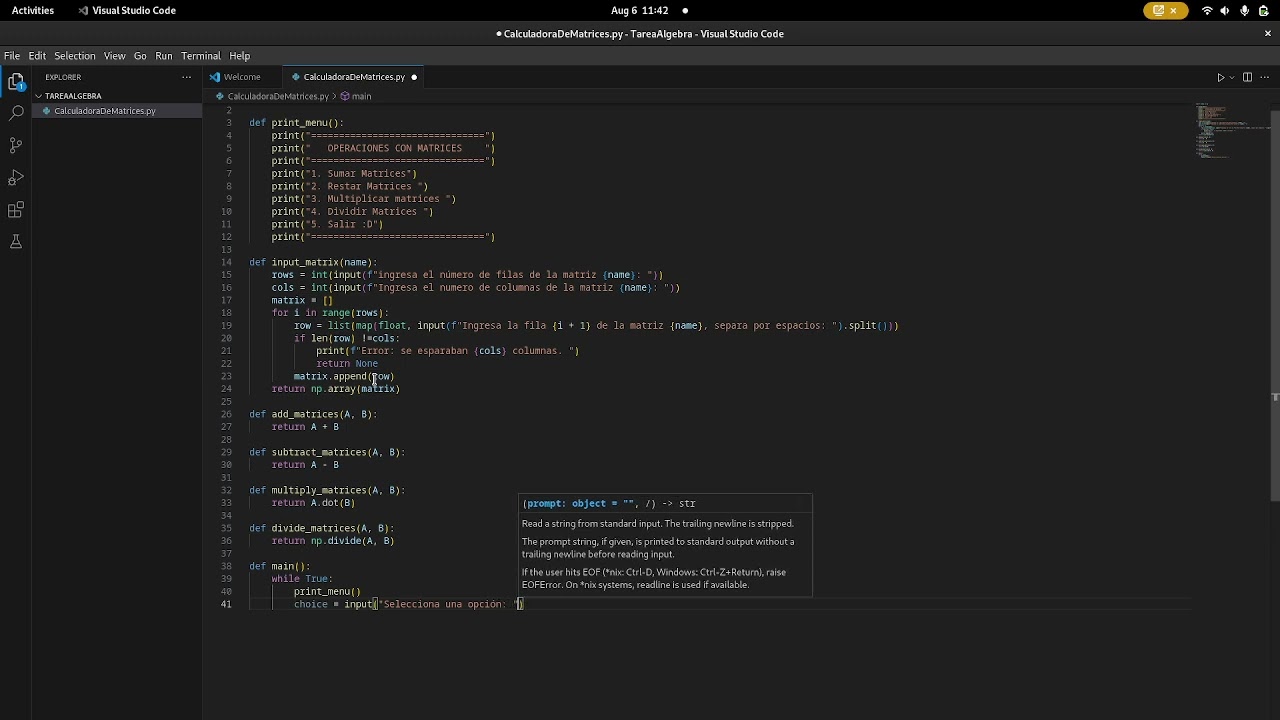Collapse the TAREAALGEBRA folder

[x=40, y=96]
